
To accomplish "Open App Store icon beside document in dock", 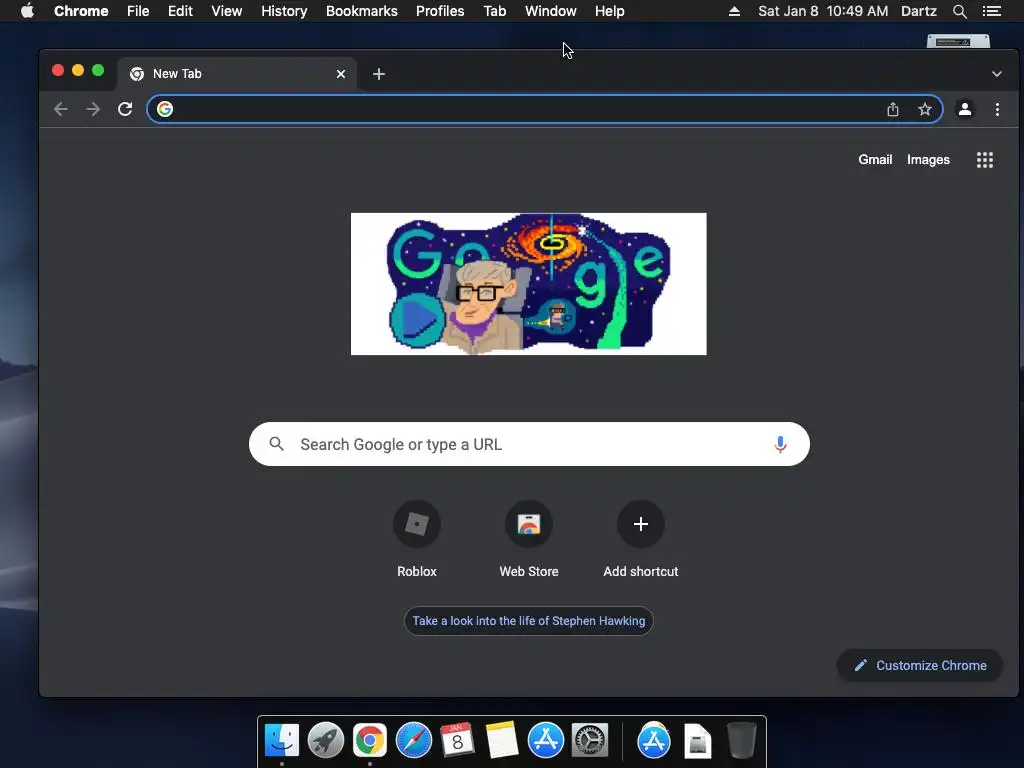I will [x=654, y=741].
